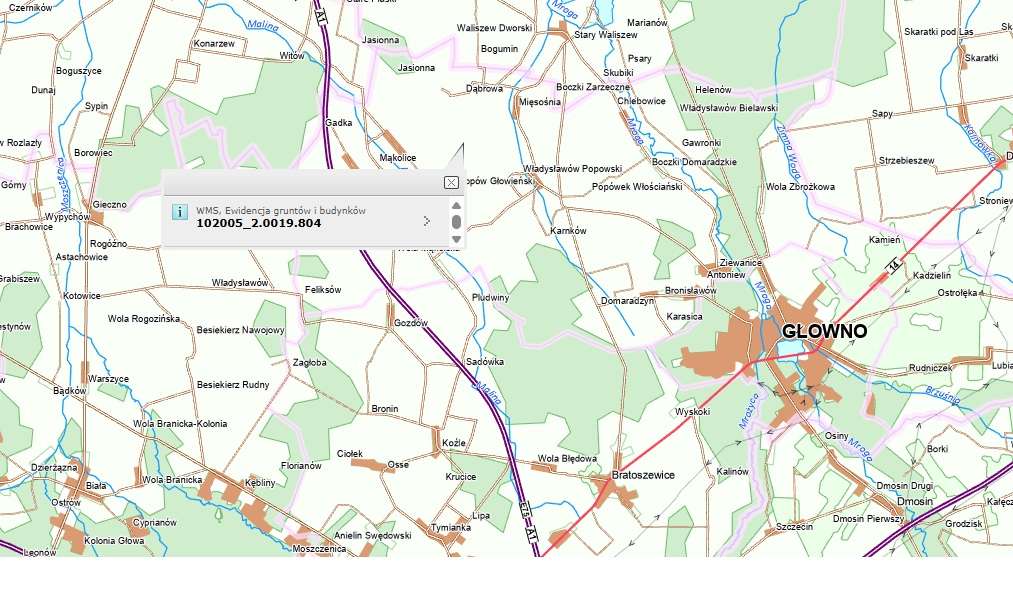Click the Dmosin Pierwszy label

click(x=869, y=519)
